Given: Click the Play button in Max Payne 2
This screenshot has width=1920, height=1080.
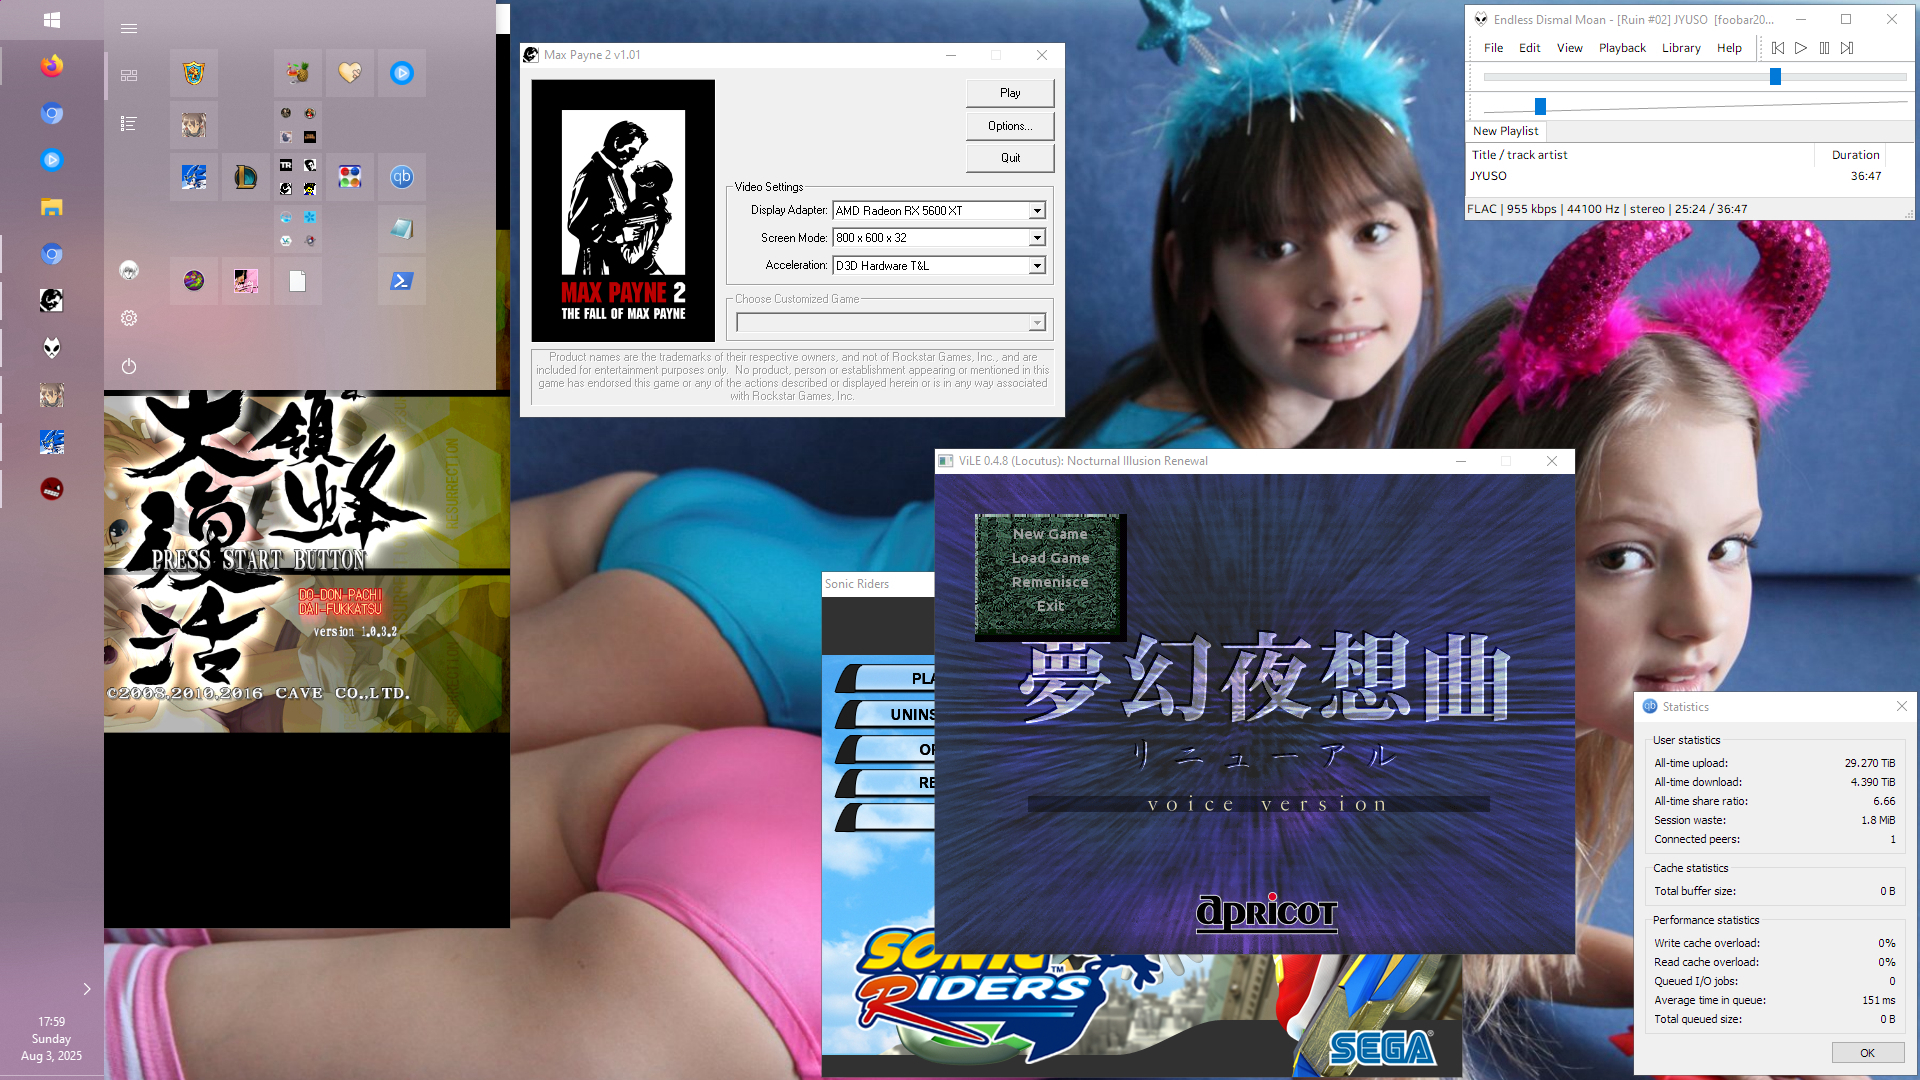Looking at the screenshot, I should pos(1010,93).
